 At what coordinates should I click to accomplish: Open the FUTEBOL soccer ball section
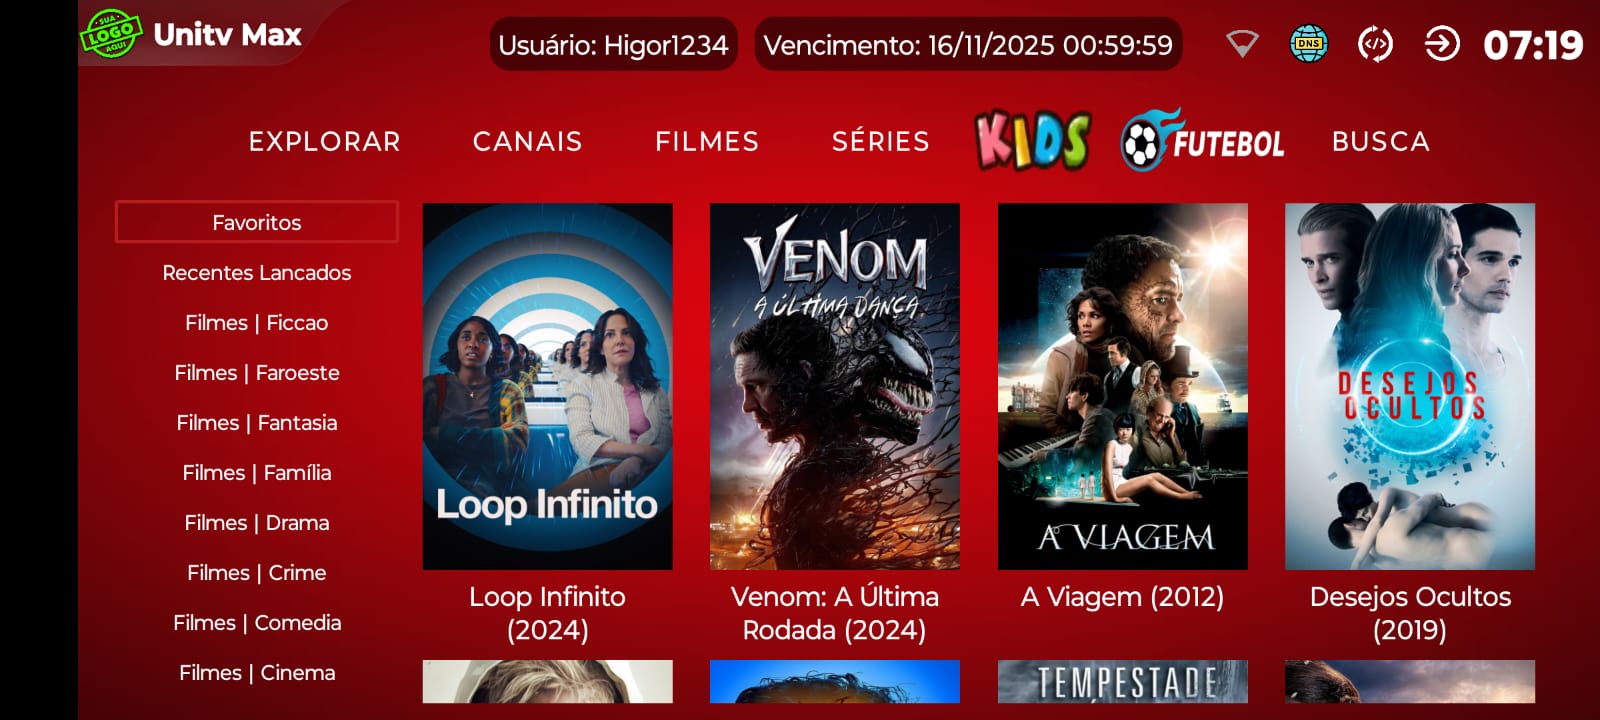click(1203, 141)
